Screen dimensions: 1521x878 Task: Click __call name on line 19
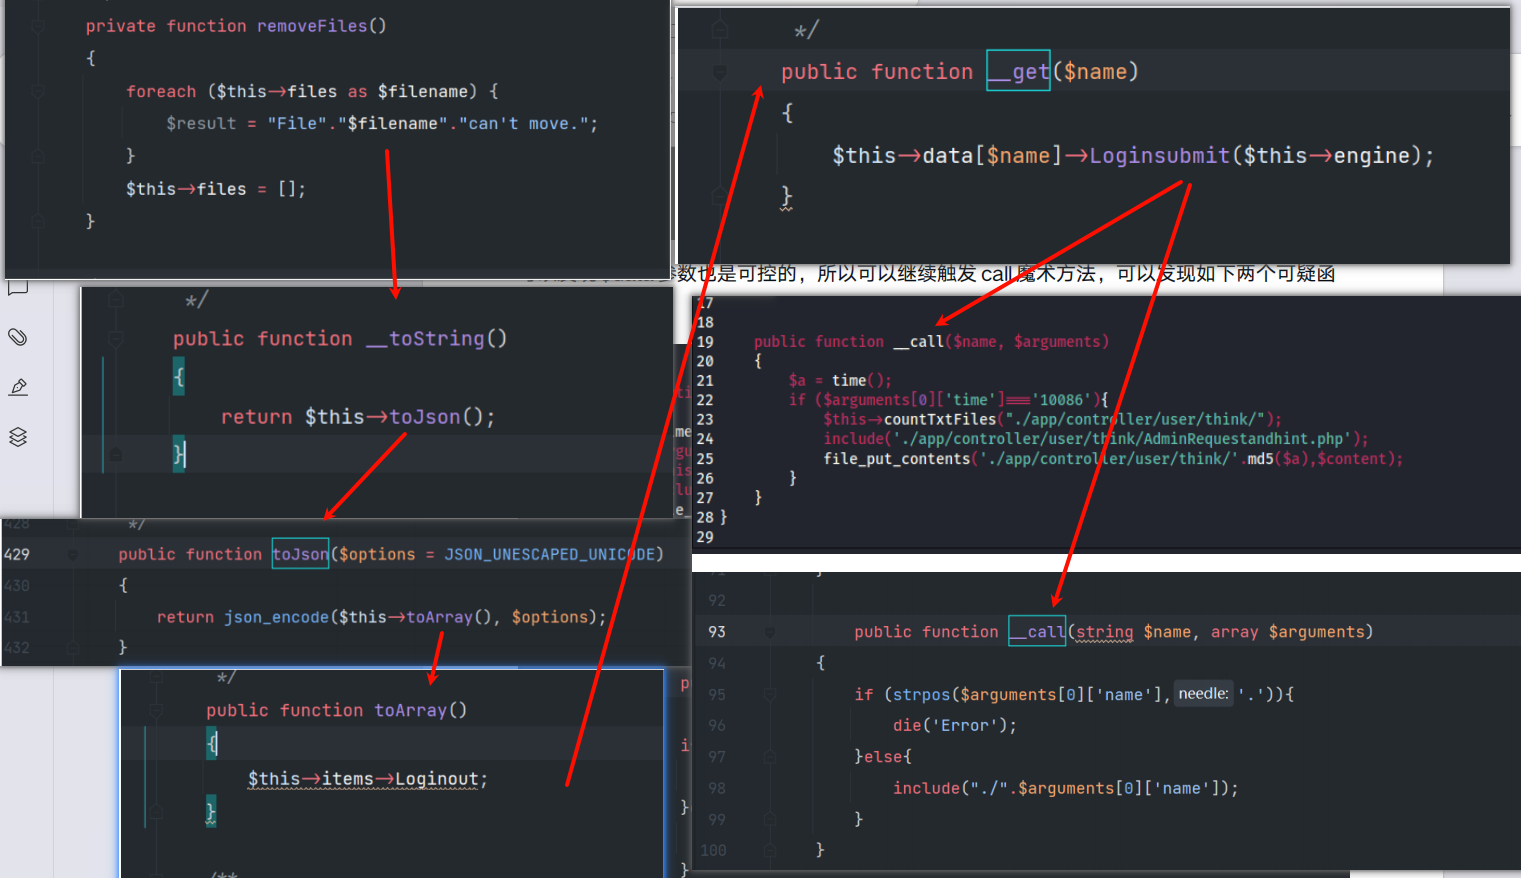(919, 342)
